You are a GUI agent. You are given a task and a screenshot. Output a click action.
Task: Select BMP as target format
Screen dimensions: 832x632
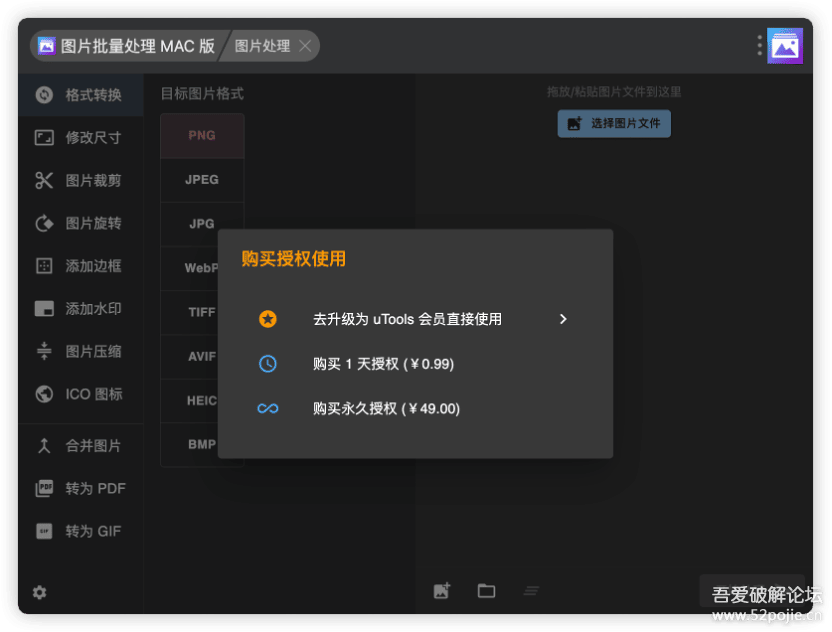[189, 444]
